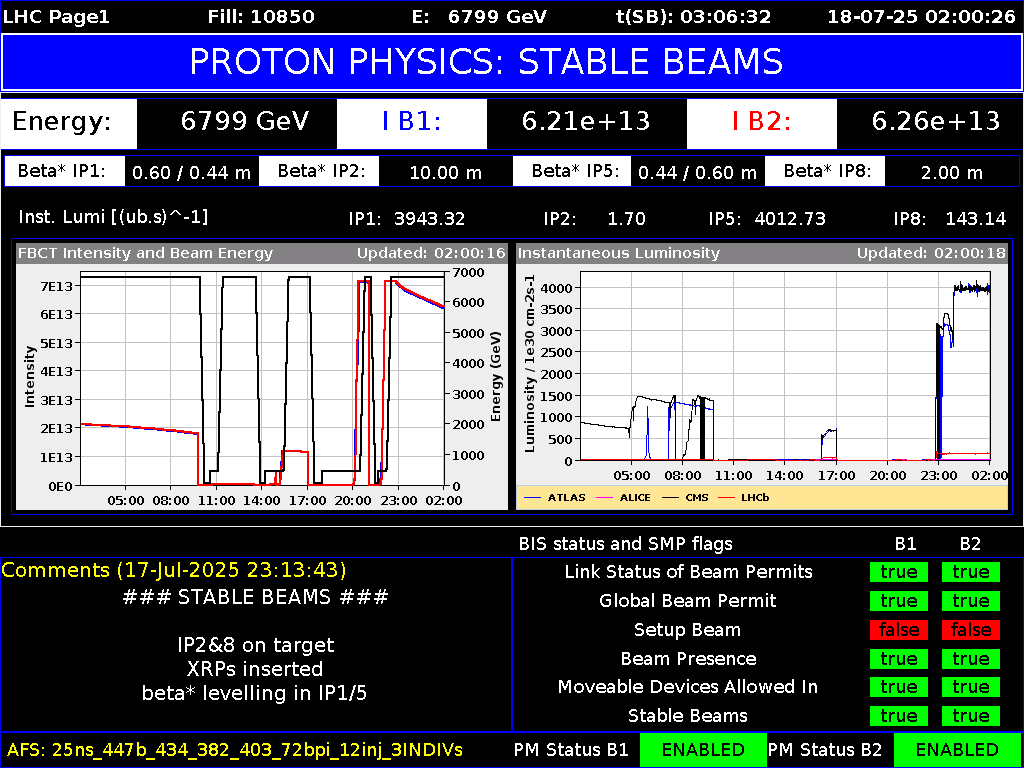Click B2 true for Moveable Devices Allowed In
This screenshot has width=1024, height=768.
970,687
